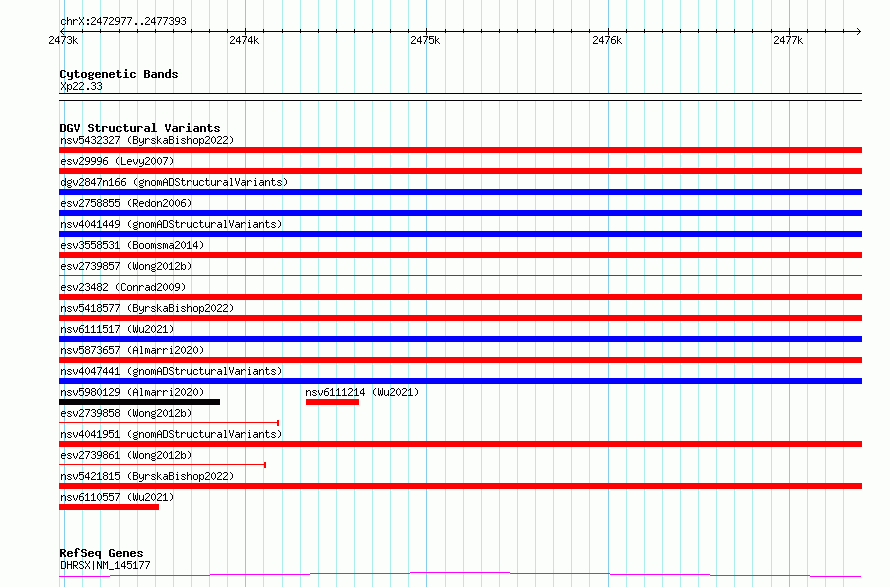Viewport: 890px width, 587px height.
Task: Click the short red bar under nsv6111214
Action: pos(333,402)
